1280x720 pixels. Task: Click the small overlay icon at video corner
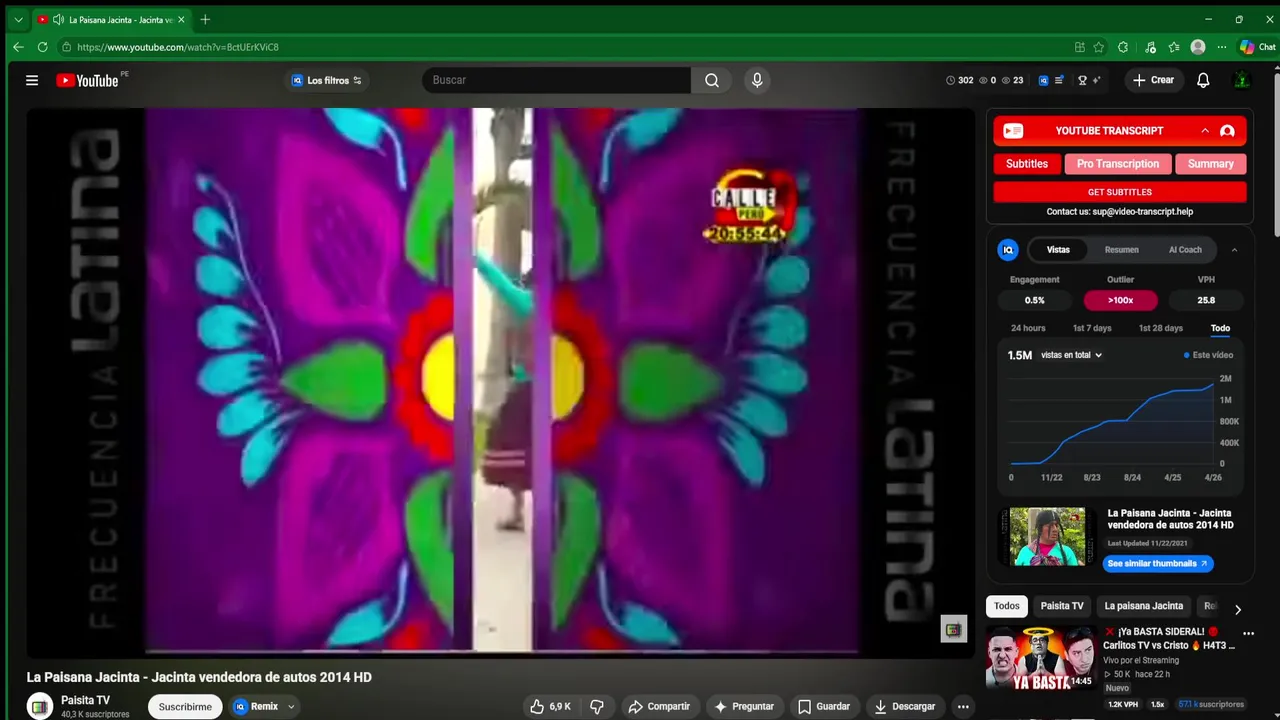point(953,629)
